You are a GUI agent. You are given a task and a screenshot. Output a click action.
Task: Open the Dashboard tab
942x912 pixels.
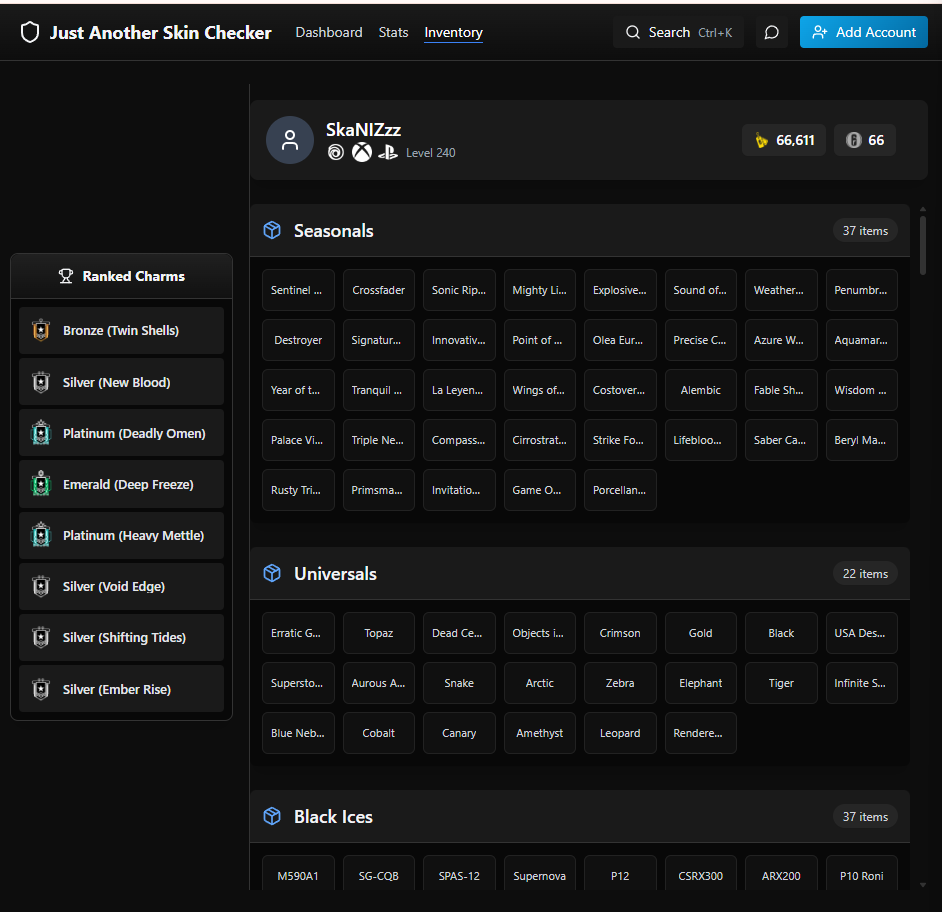click(329, 32)
